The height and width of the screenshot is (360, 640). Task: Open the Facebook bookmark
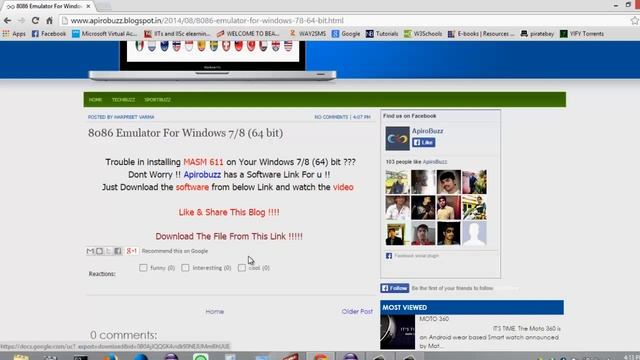tap(49, 34)
